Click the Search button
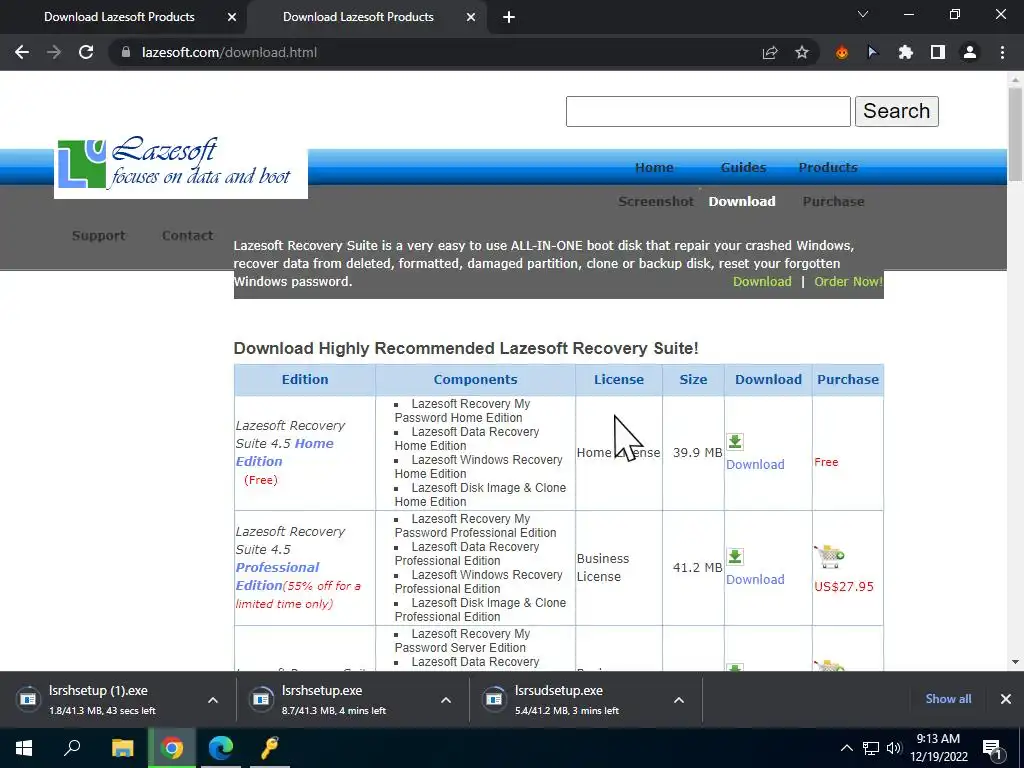Screen dimensions: 1024x768 coord(897,111)
